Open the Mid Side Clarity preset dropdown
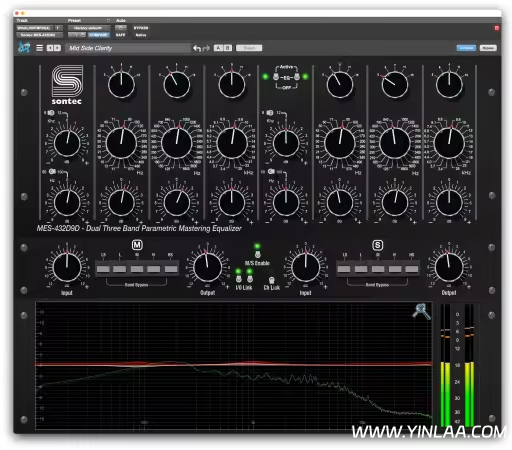512x450 pixels. coord(128,48)
